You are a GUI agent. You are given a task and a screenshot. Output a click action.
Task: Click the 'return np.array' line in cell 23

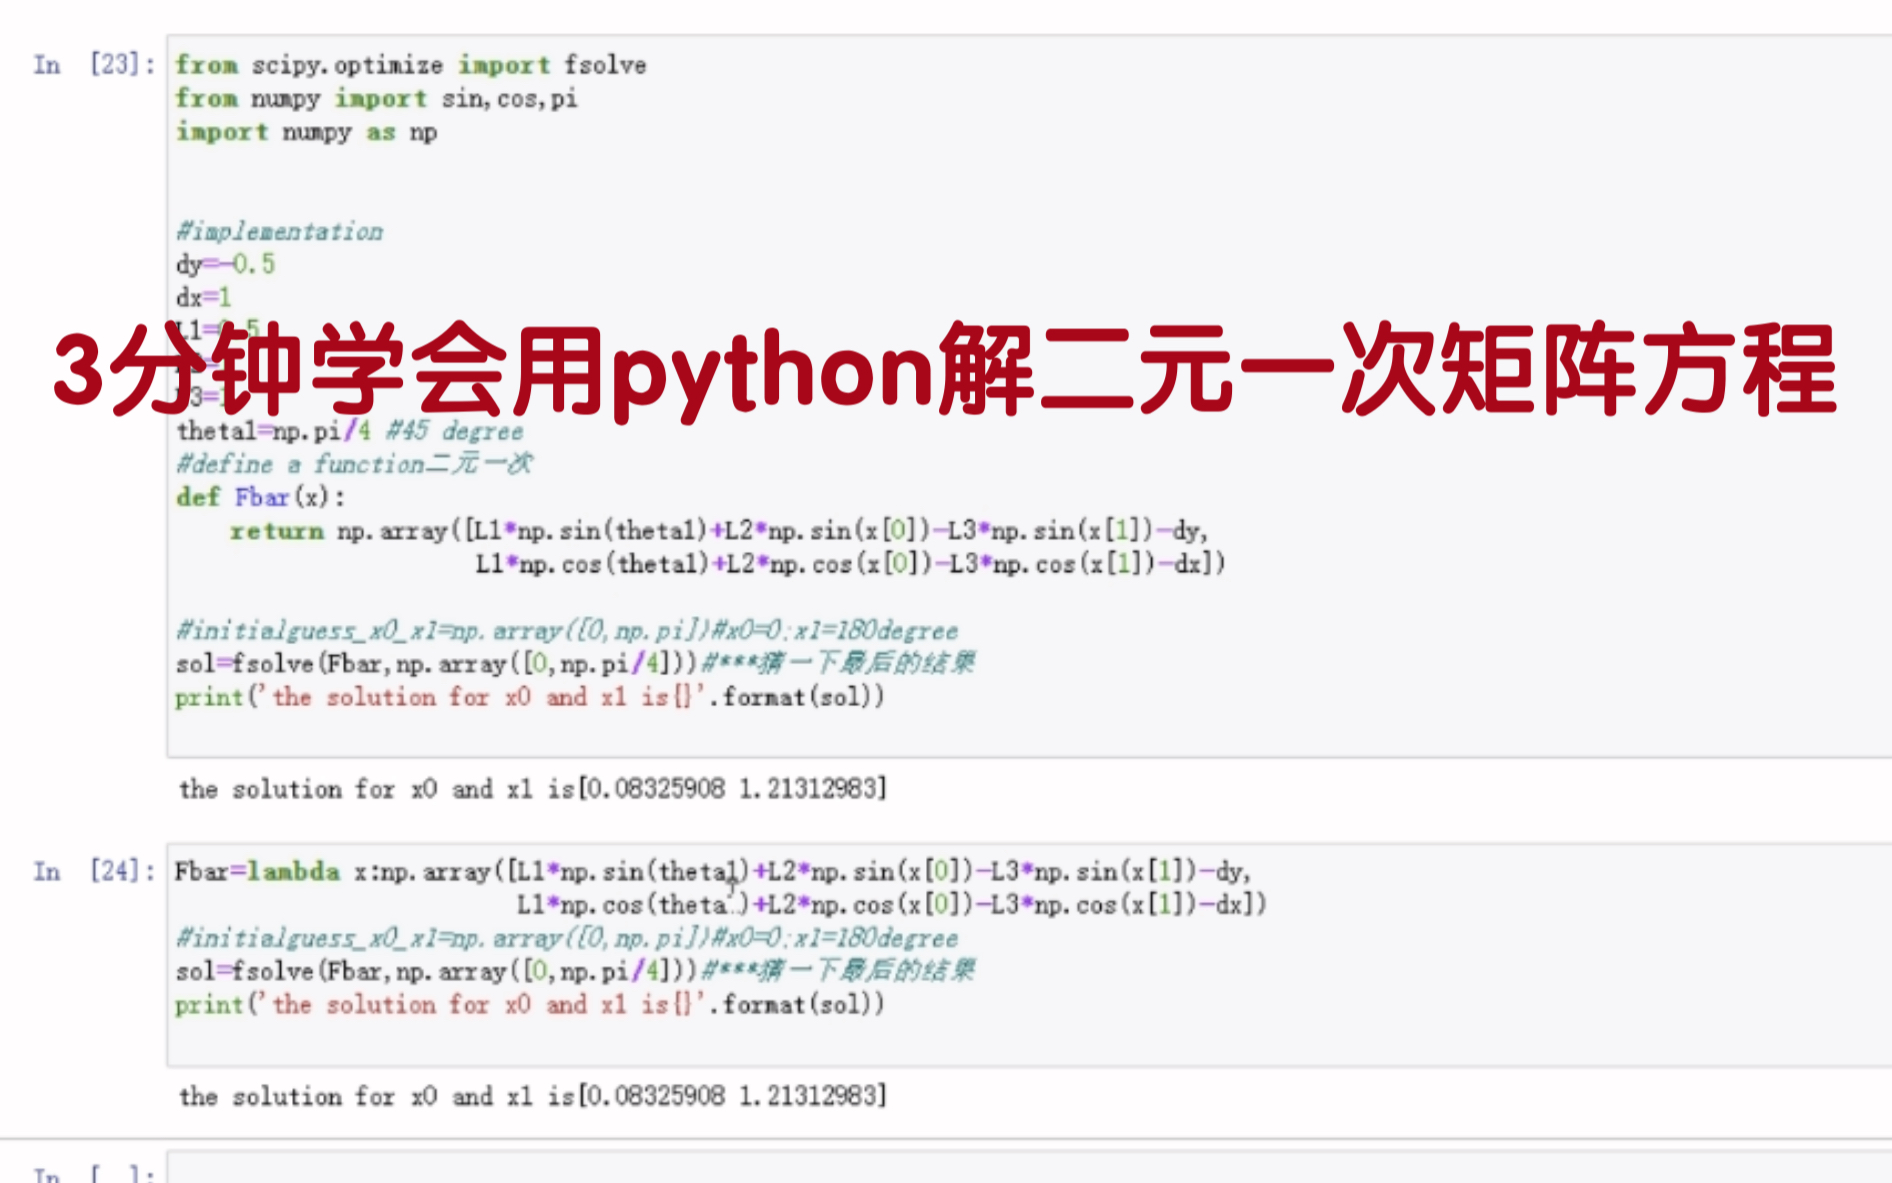tap(719, 530)
